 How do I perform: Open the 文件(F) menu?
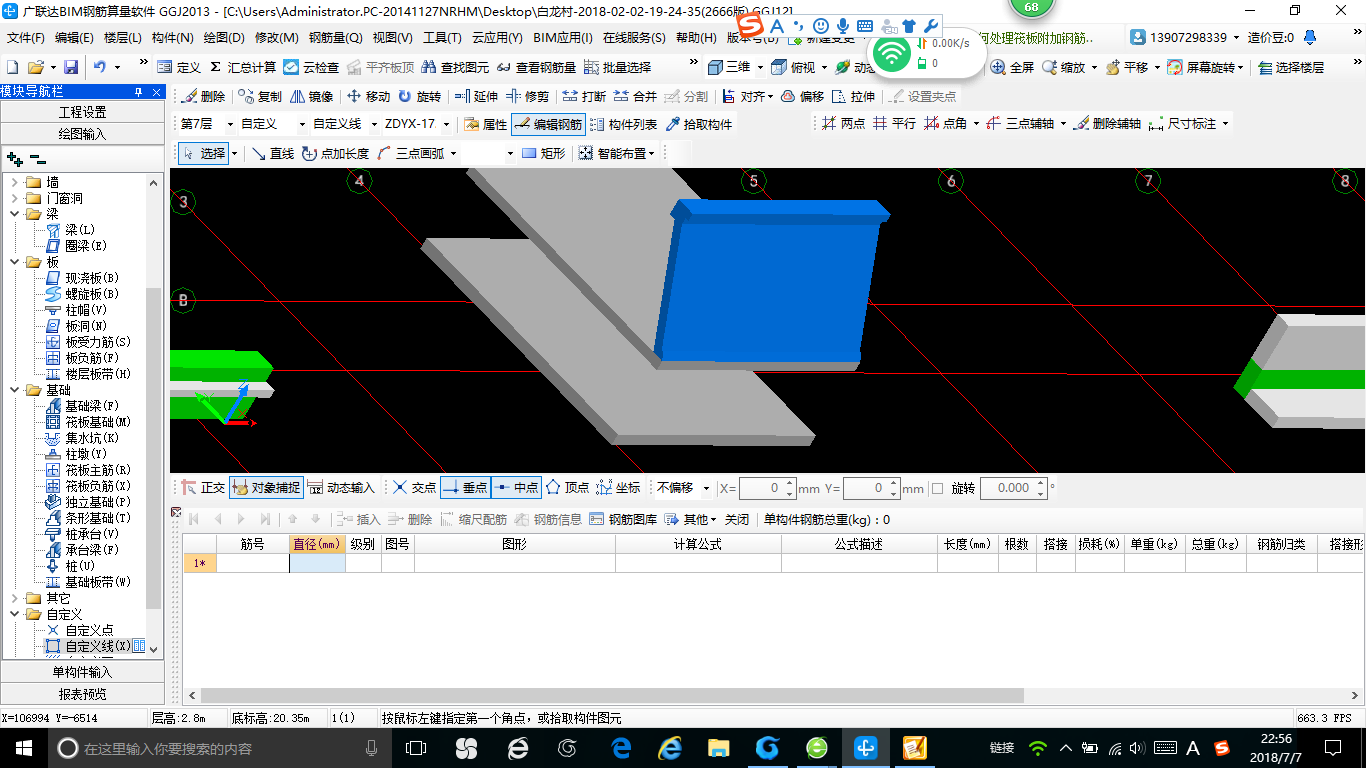pos(25,37)
